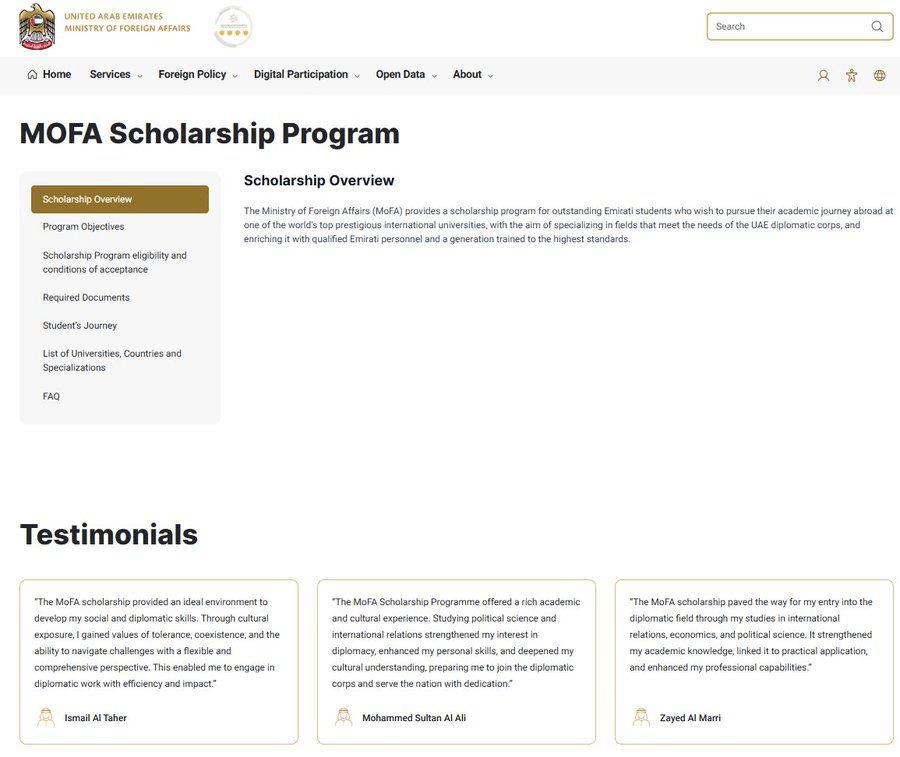This screenshot has height=757, width=900.
Task: Open Required Documents sidebar item
Action: point(86,297)
